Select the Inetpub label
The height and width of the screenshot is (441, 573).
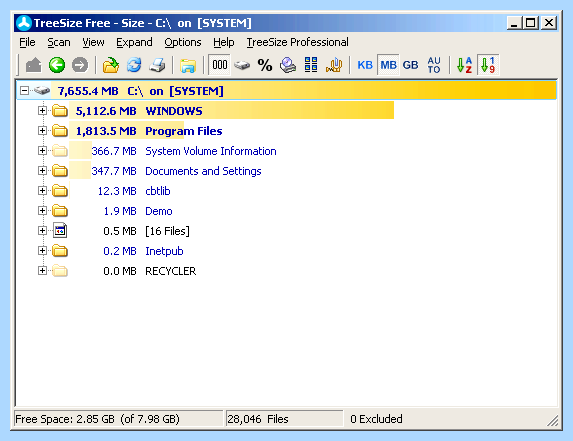(x=164, y=251)
